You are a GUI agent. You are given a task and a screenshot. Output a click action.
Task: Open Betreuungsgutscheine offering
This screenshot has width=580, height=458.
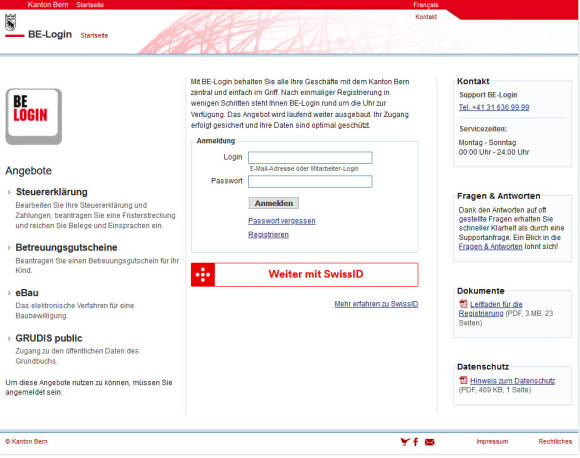pos(67,247)
